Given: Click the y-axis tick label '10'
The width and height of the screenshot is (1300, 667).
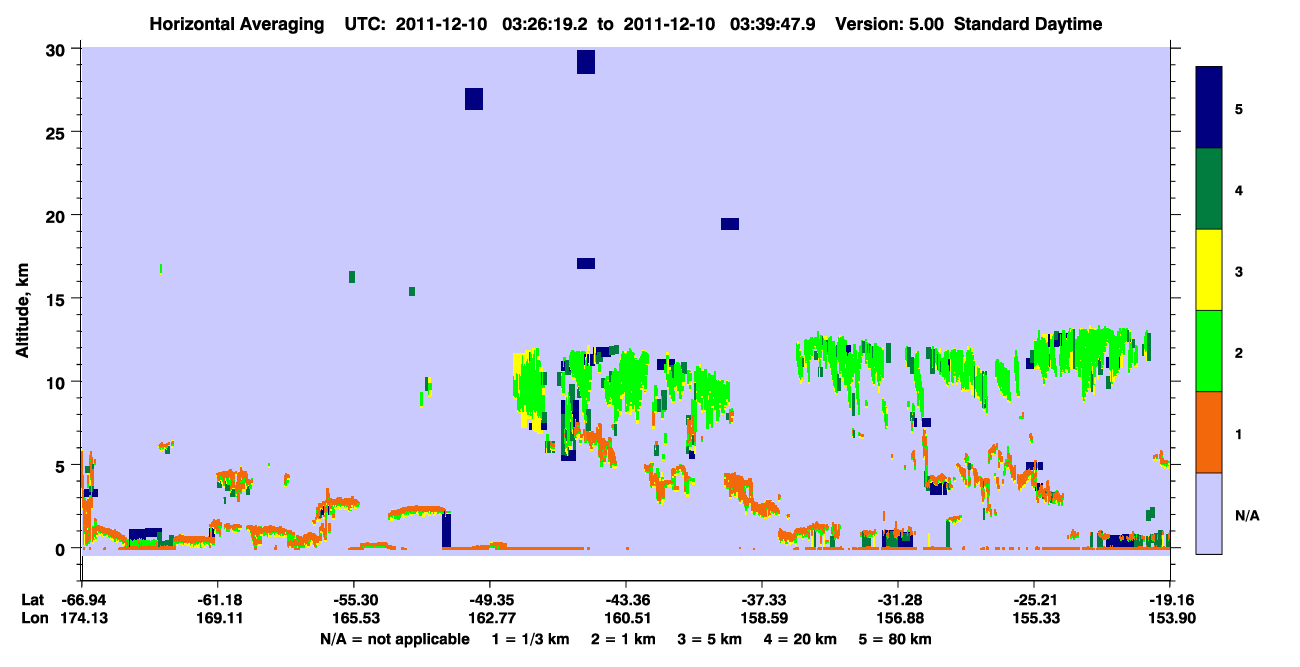Looking at the screenshot, I should [58, 382].
